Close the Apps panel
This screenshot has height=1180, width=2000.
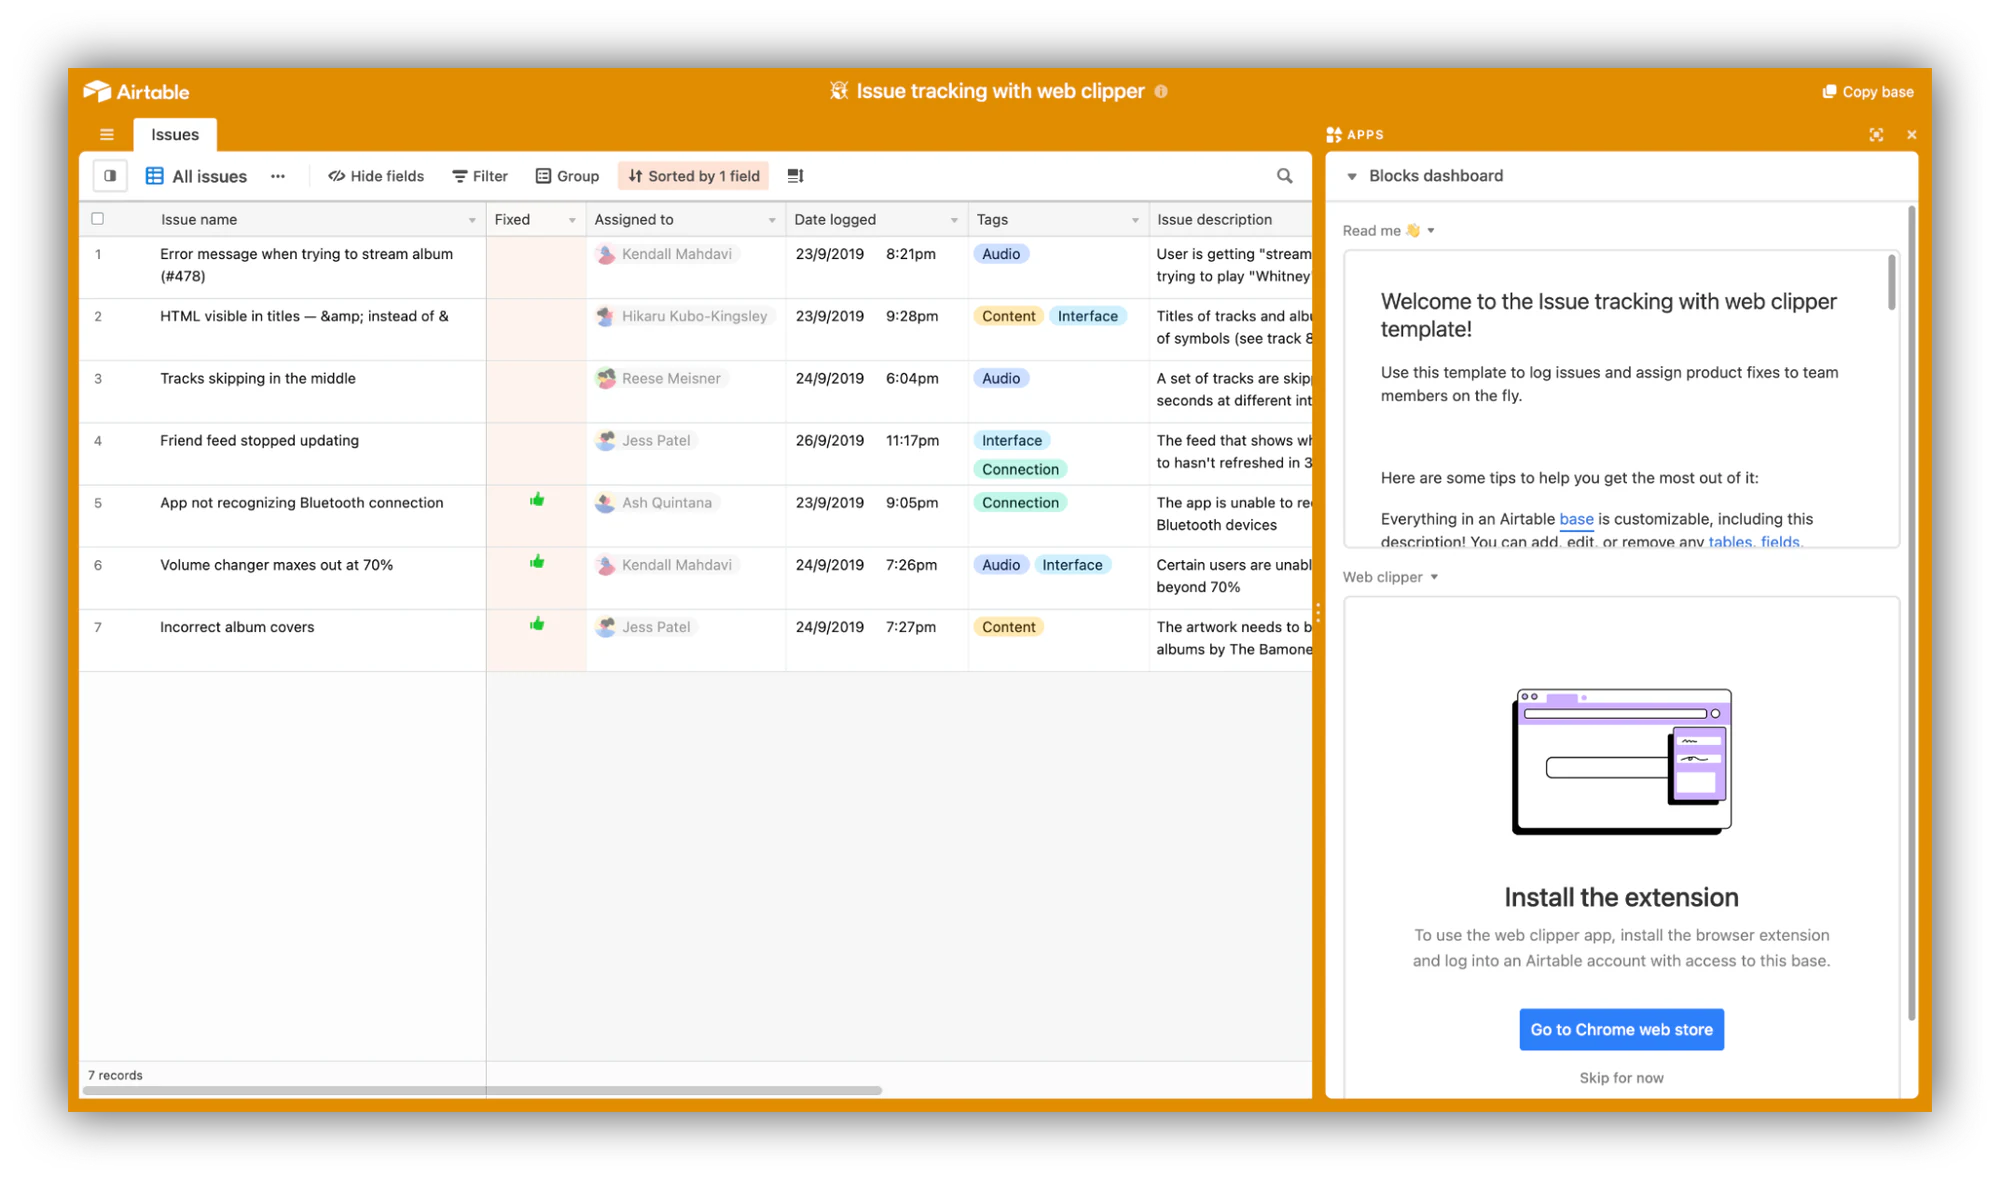(1911, 134)
